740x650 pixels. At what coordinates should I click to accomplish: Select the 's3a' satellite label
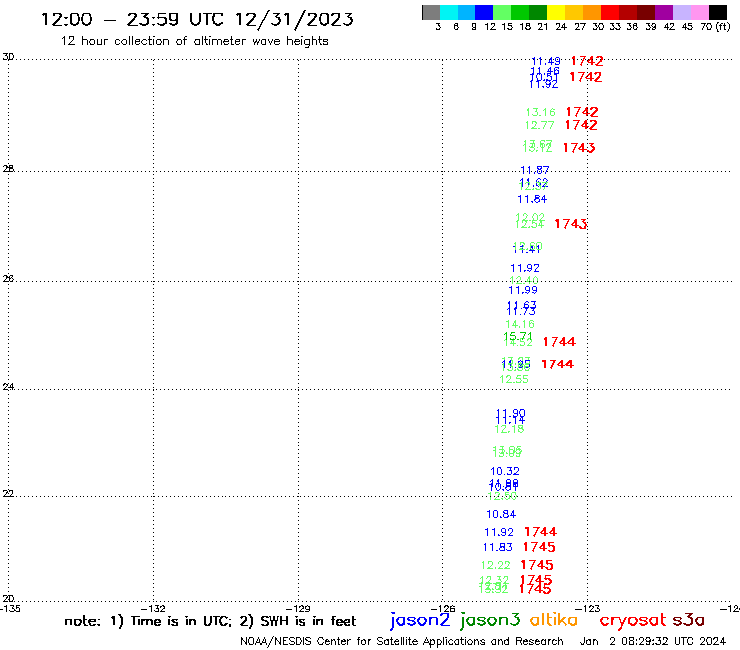[x=688, y=620]
